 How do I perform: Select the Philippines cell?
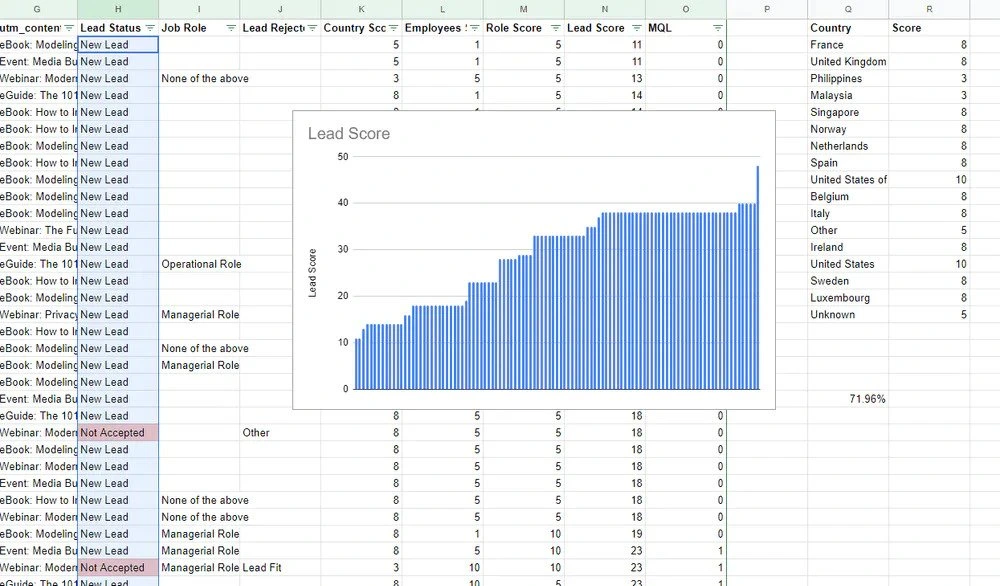coord(848,78)
